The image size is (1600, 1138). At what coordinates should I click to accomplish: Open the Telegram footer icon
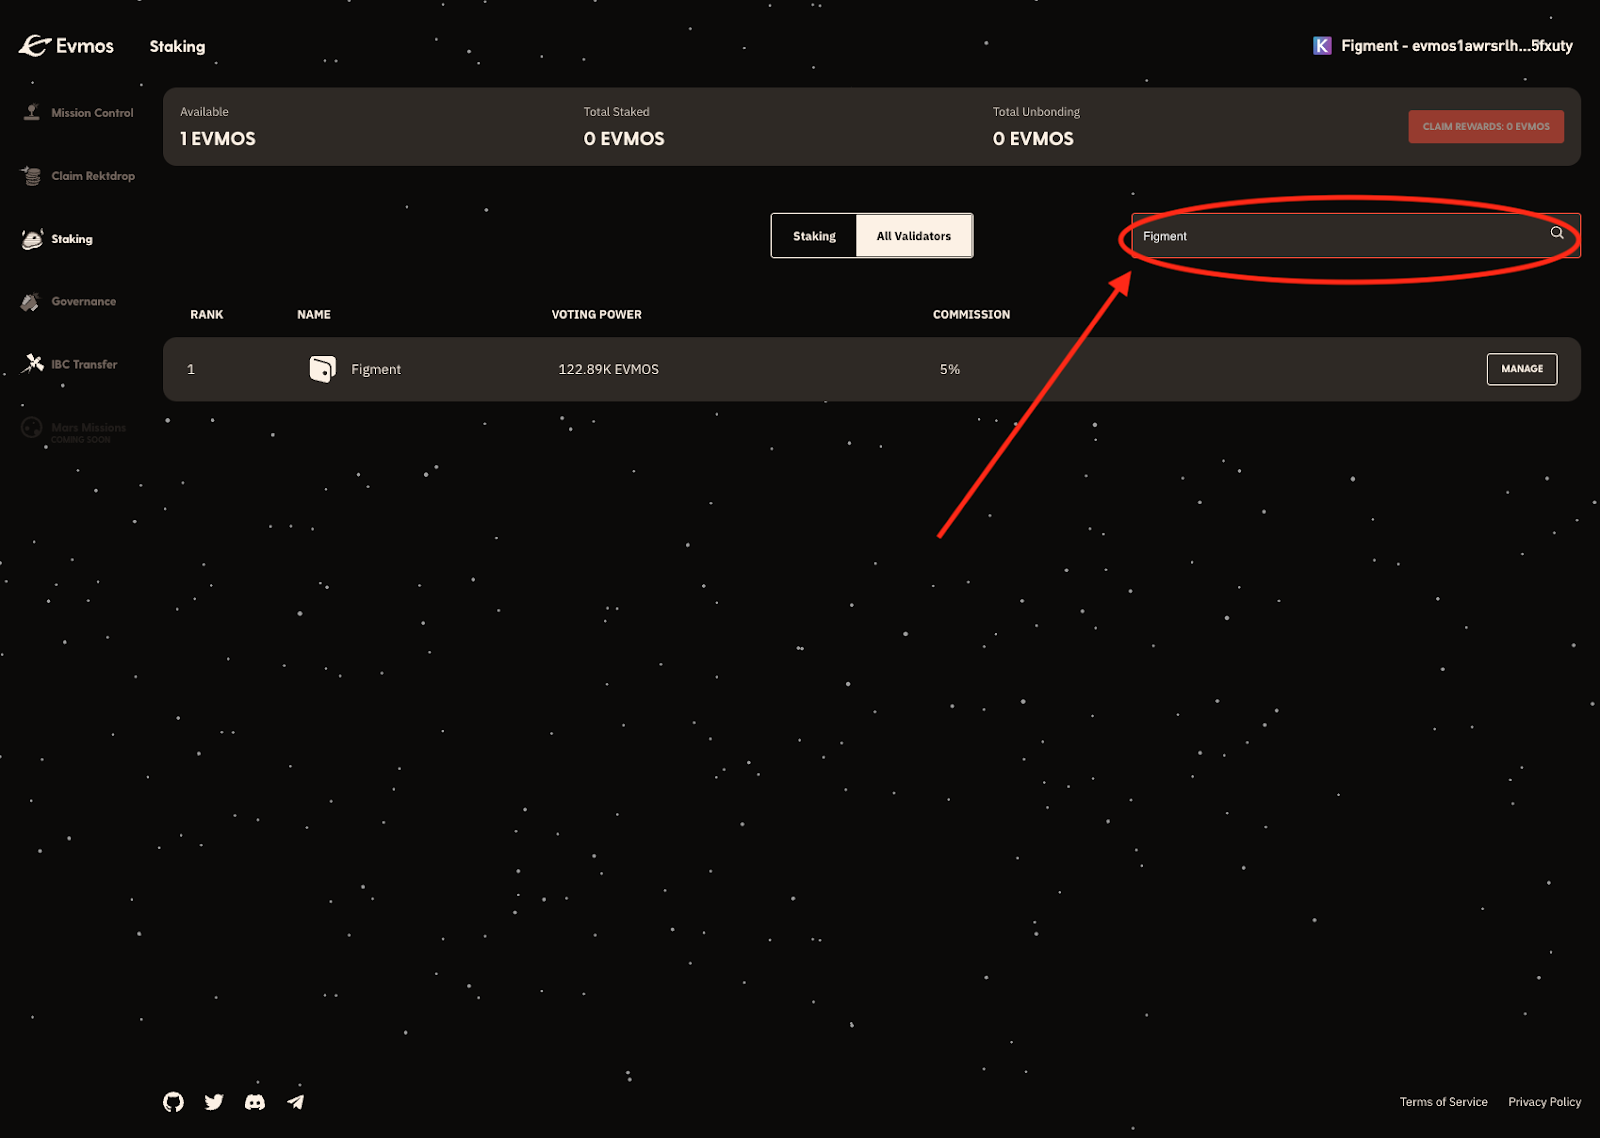click(x=295, y=1102)
